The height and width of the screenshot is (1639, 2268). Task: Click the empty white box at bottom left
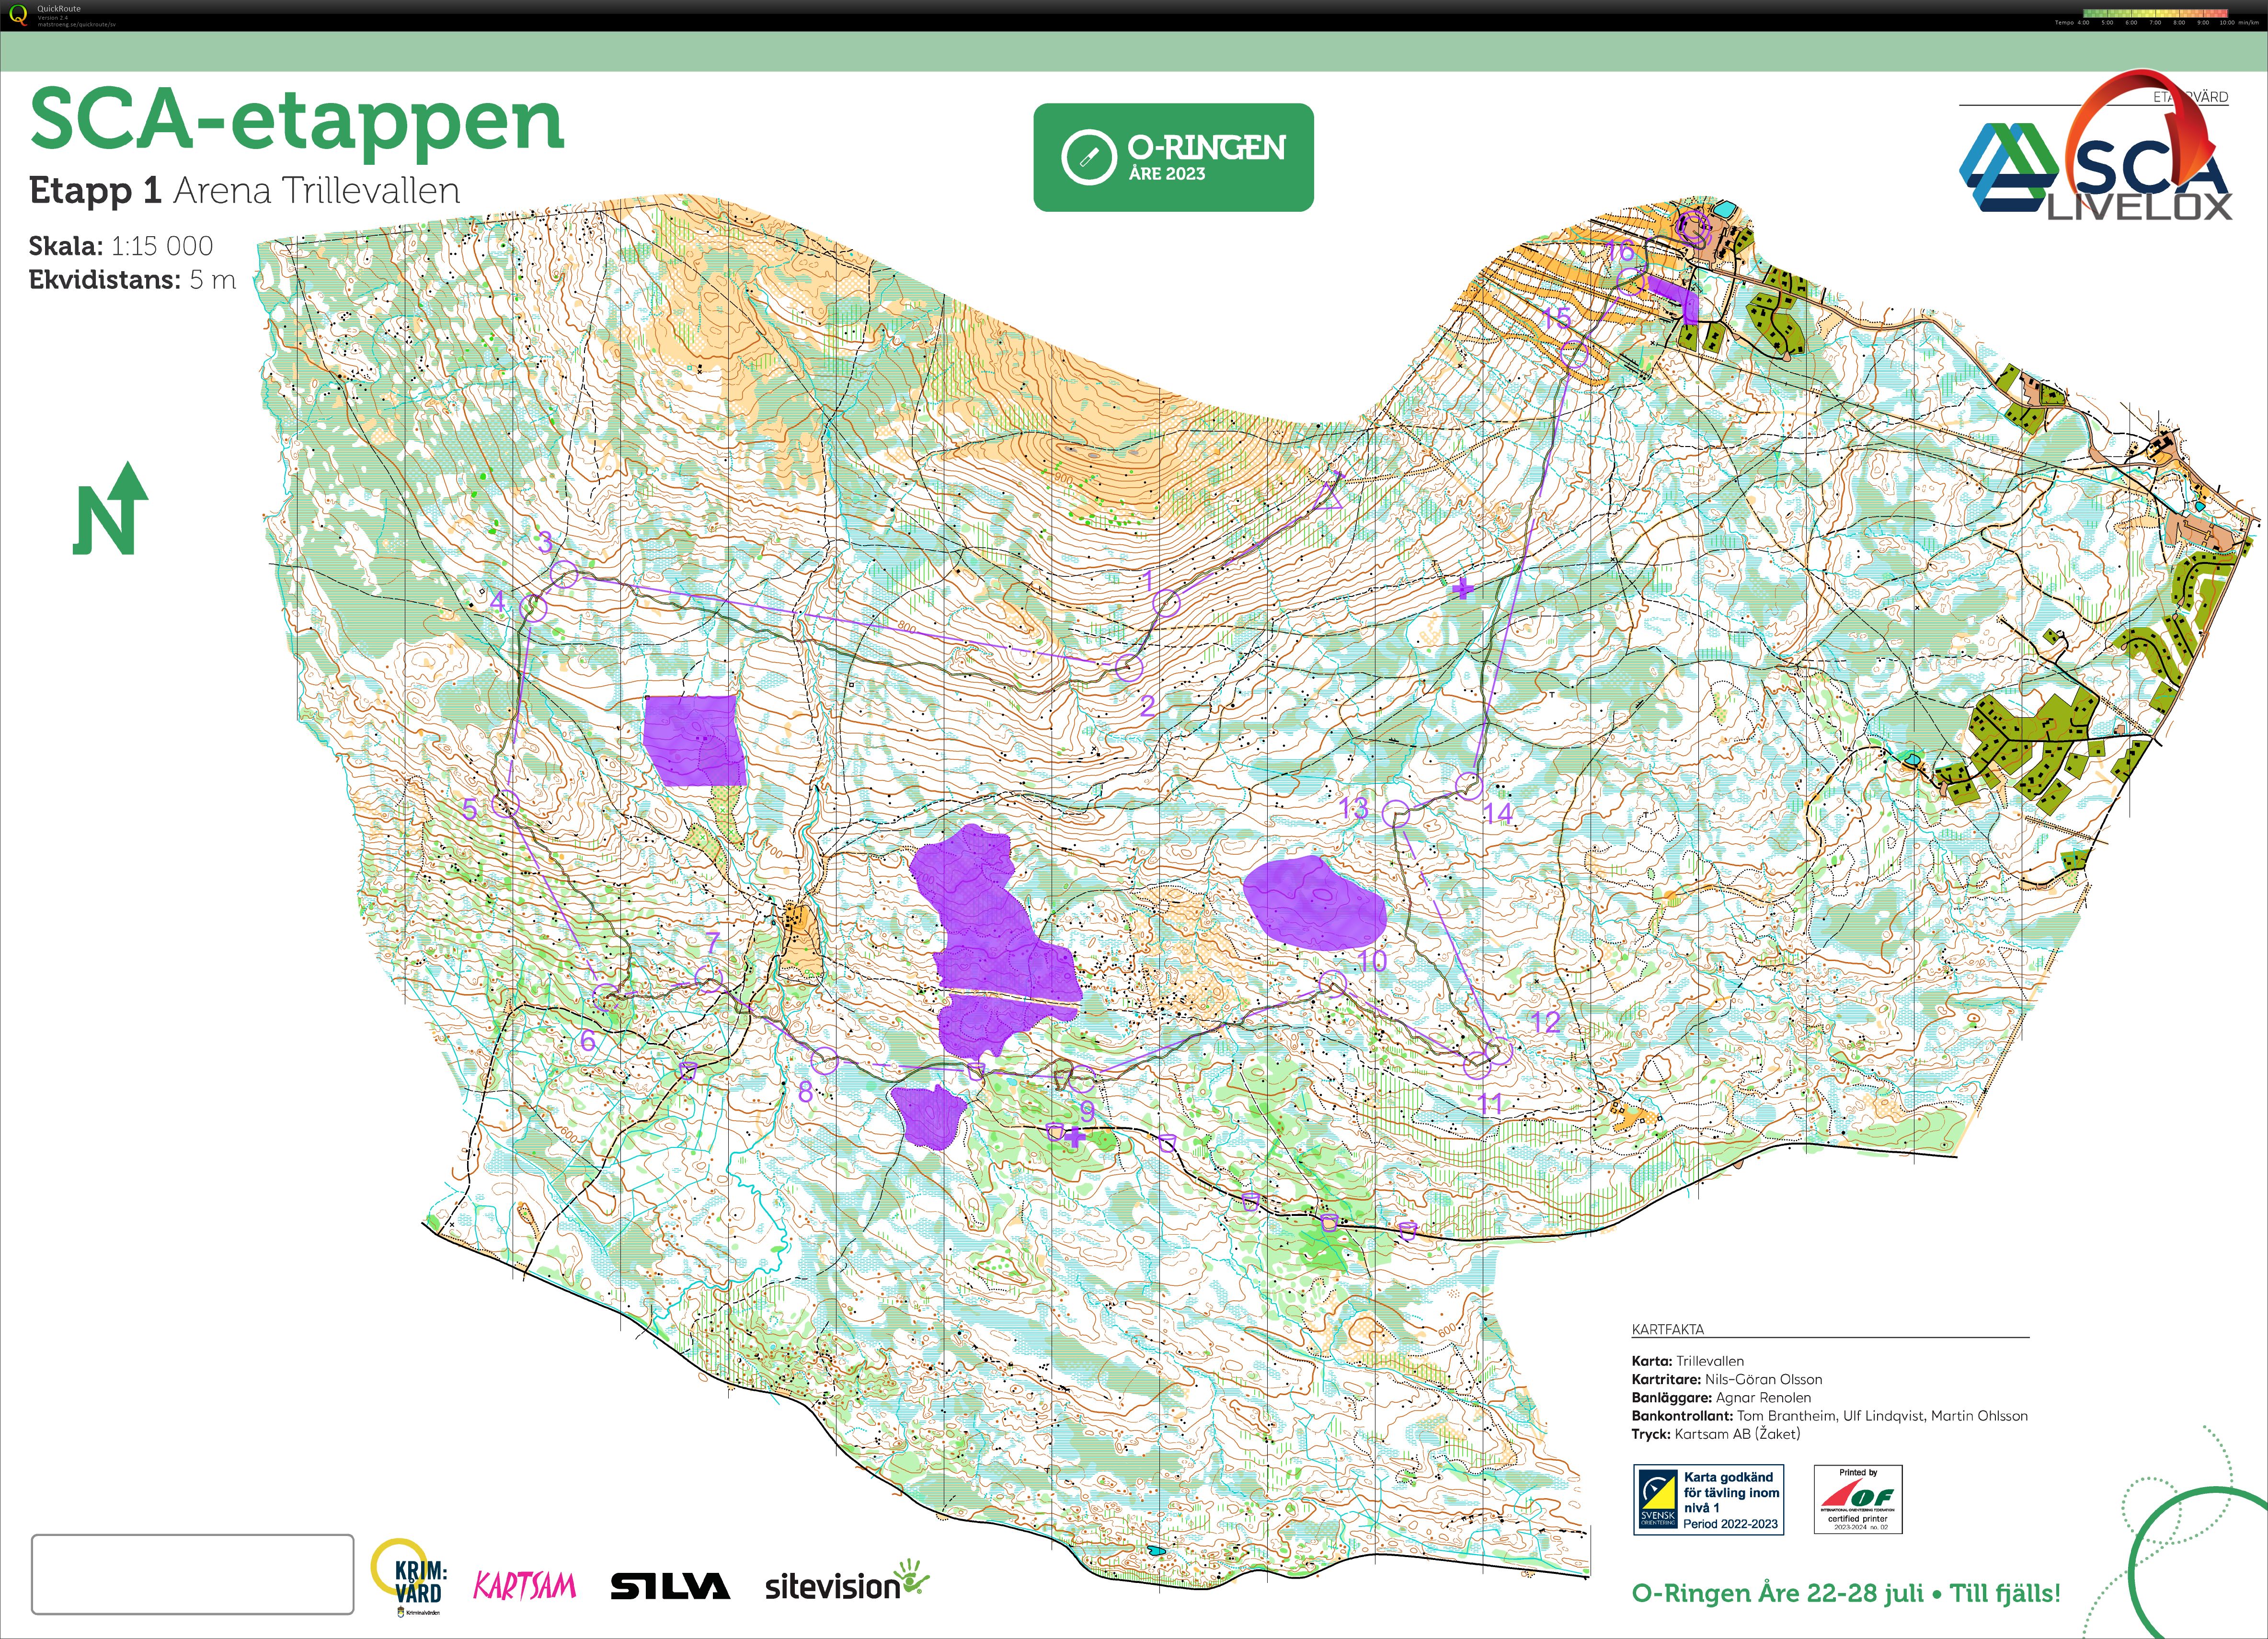tap(193, 1574)
